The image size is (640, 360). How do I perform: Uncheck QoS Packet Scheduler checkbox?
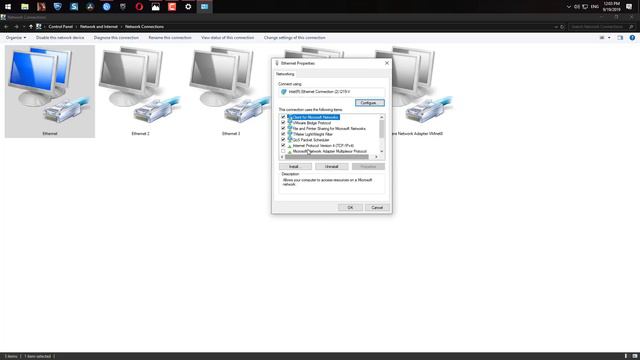click(283, 140)
